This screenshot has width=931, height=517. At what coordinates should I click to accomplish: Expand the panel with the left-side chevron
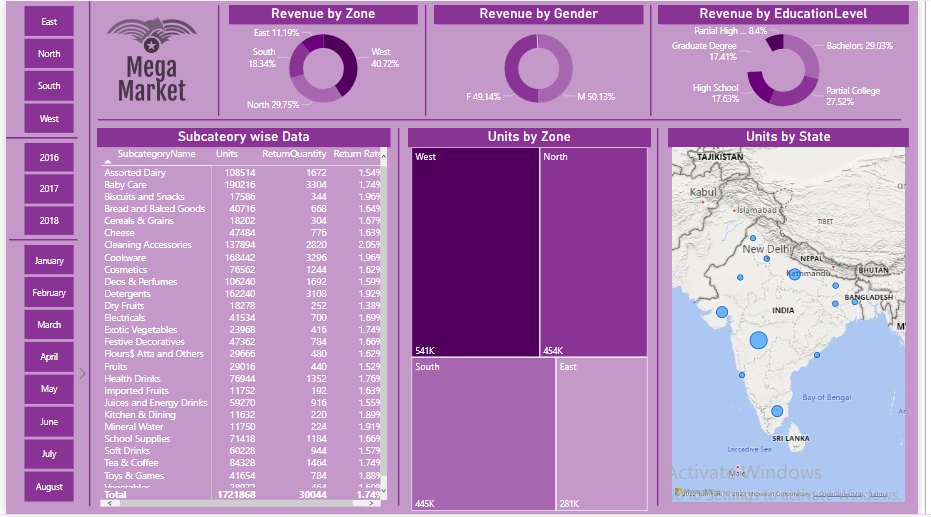point(82,373)
